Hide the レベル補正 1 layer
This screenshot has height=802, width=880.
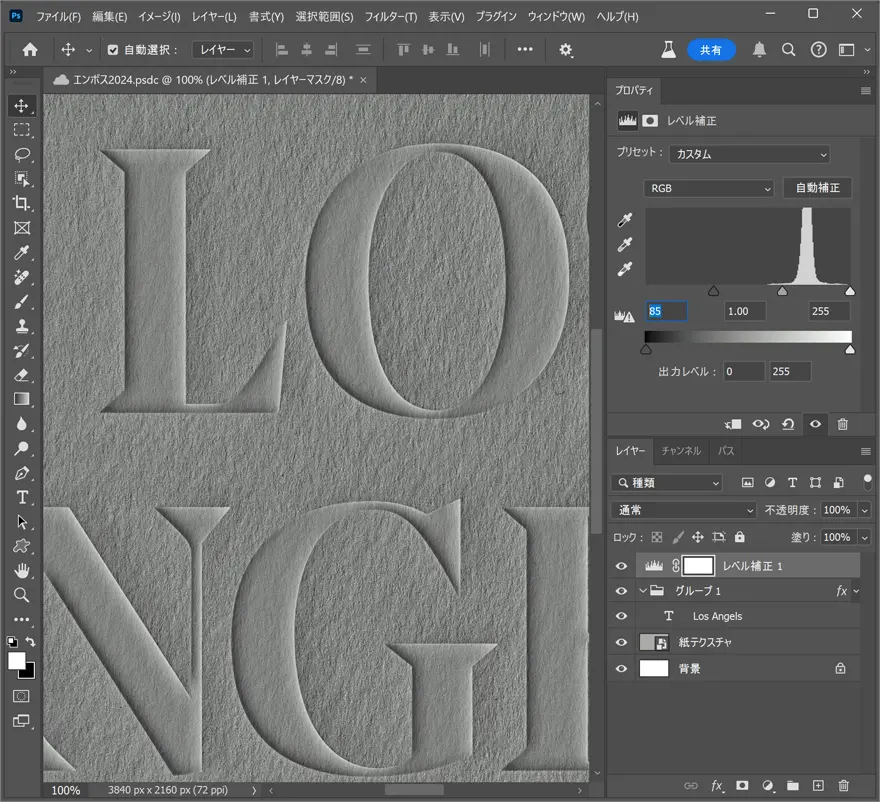[x=621, y=566]
